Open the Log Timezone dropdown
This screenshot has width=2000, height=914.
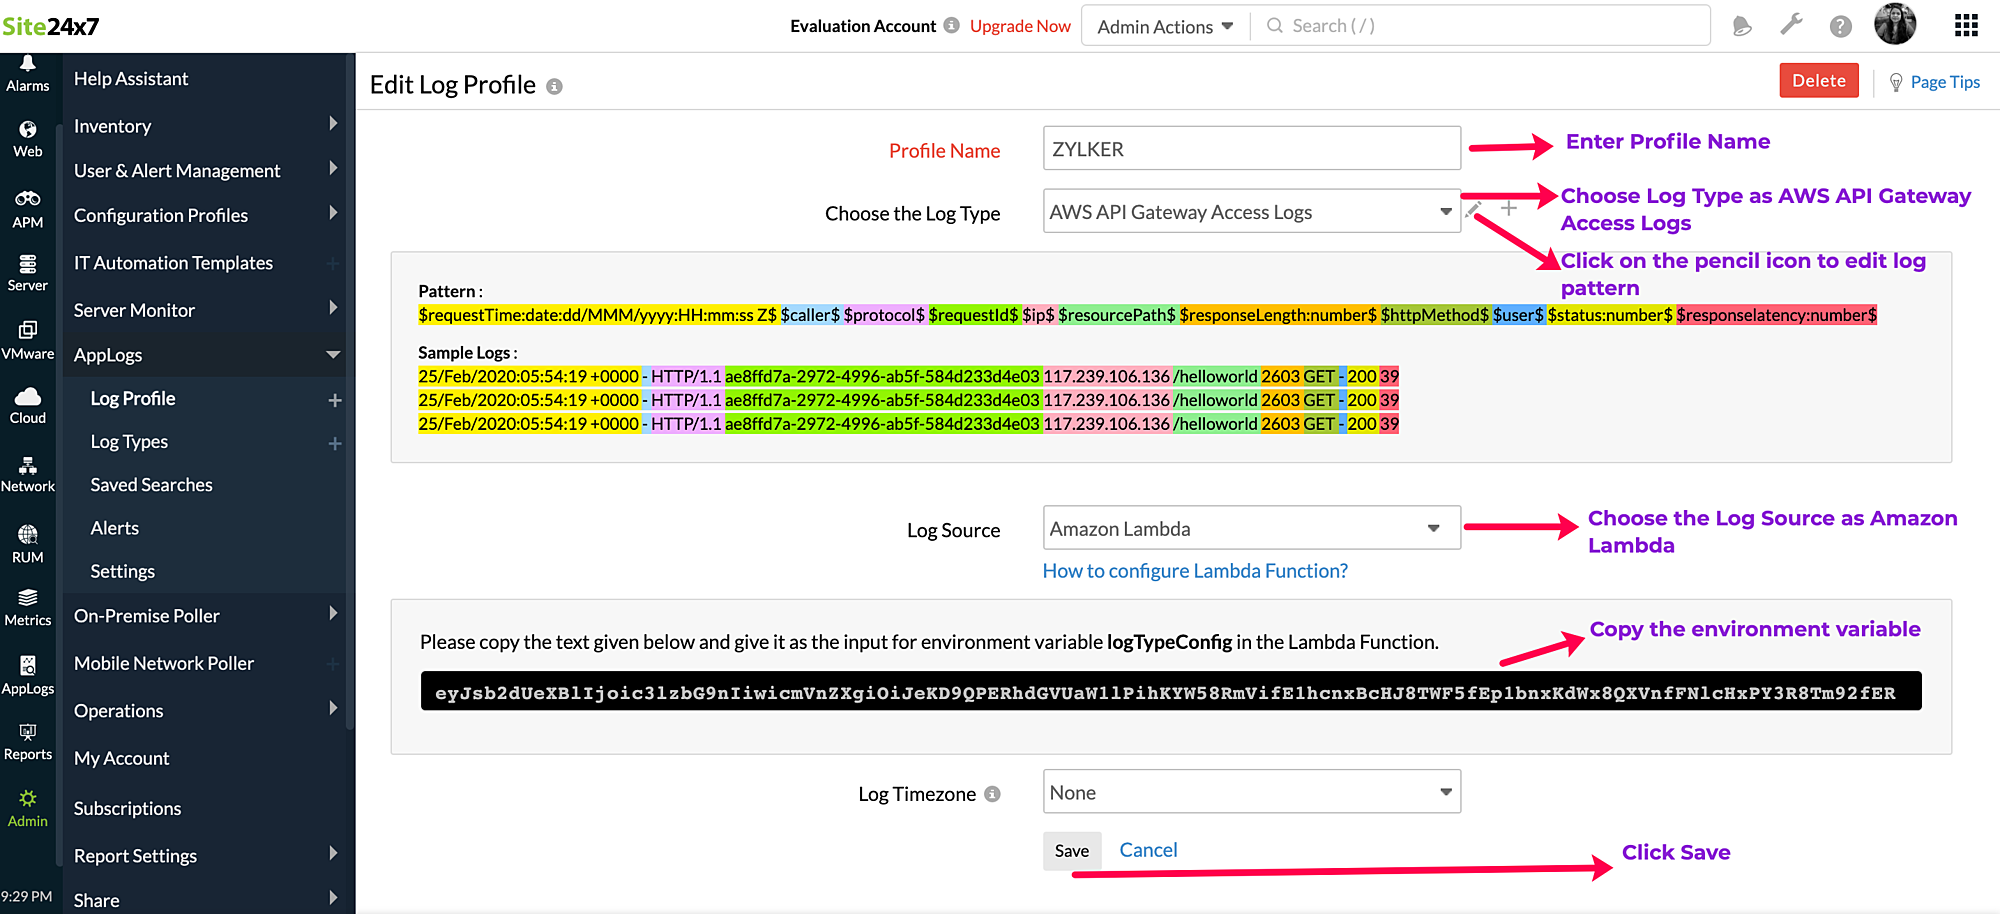1251,792
